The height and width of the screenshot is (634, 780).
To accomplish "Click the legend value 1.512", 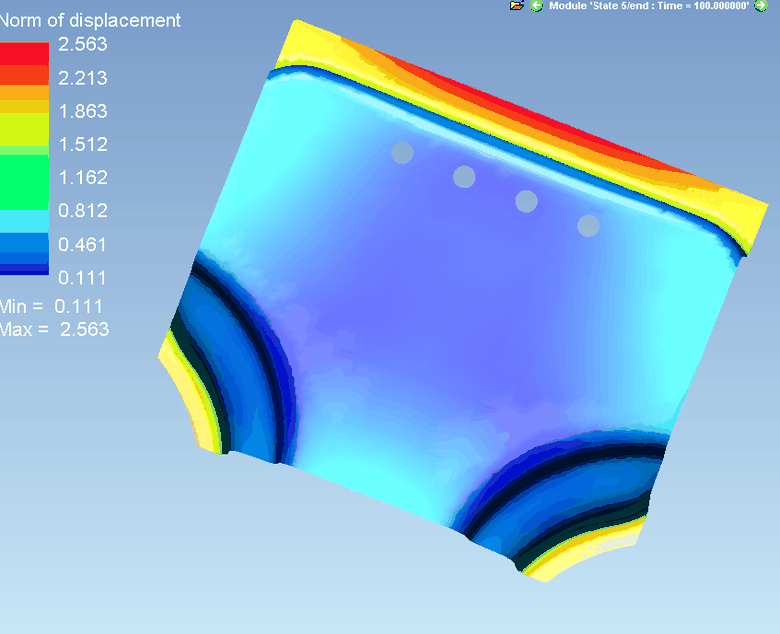I will pos(83,144).
